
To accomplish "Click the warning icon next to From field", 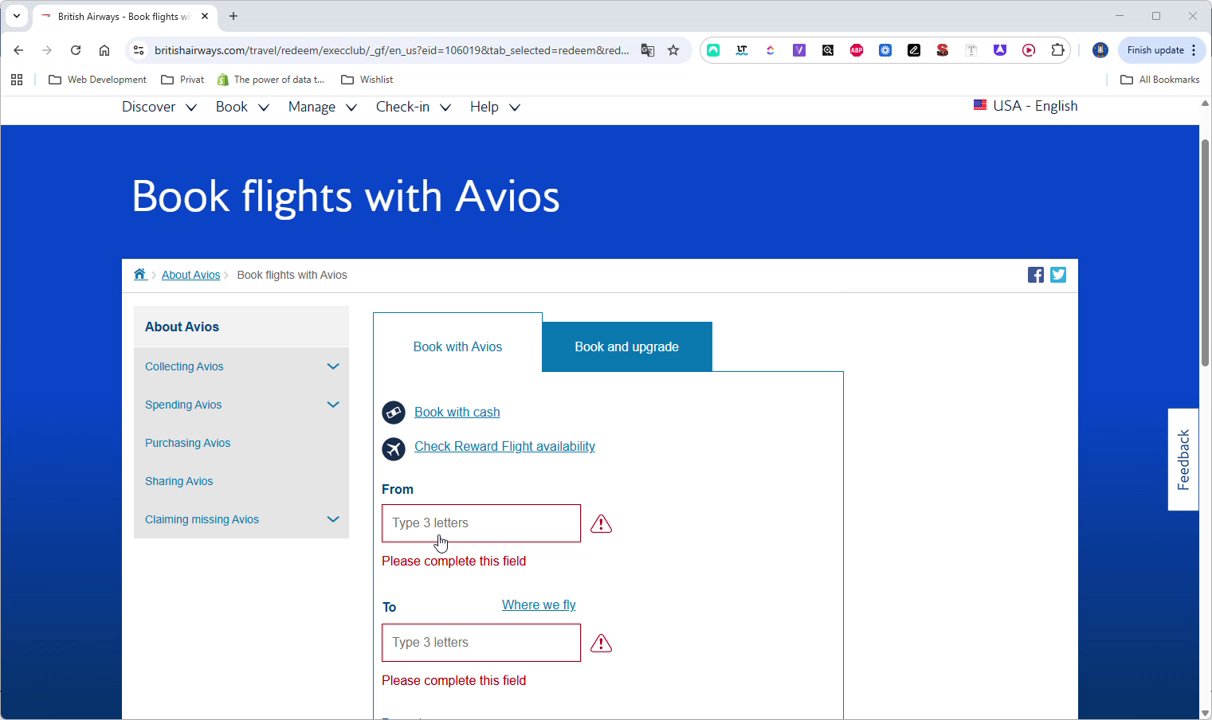I will pyautogui.click(x=601, y=524).
